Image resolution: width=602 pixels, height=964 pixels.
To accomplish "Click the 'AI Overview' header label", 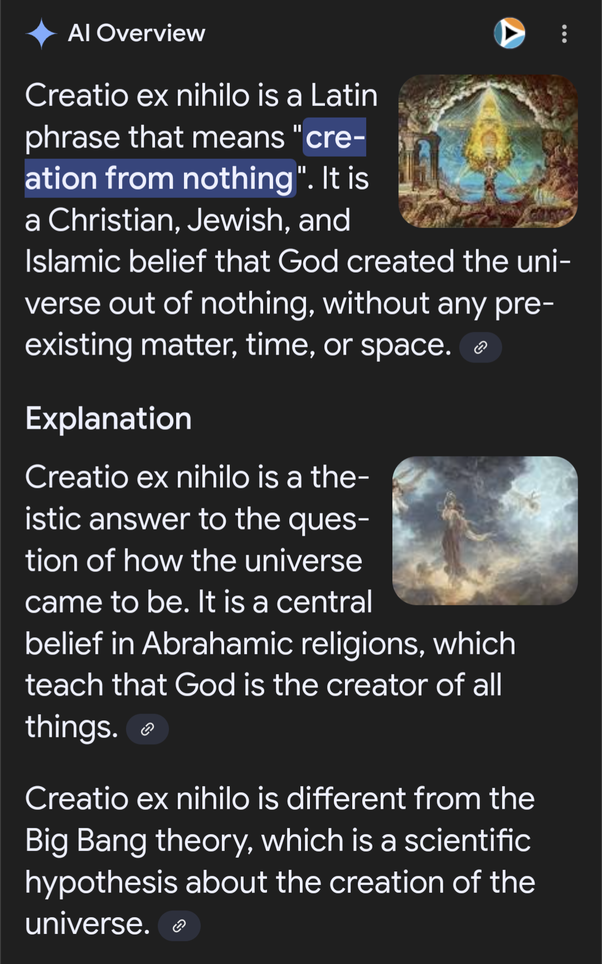I will pyautogui.click(x=136, y=34).
